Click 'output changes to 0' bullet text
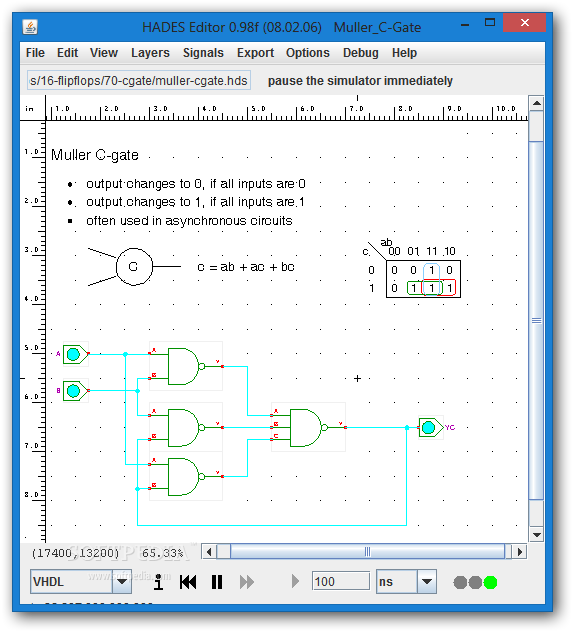 pos(196,184)
